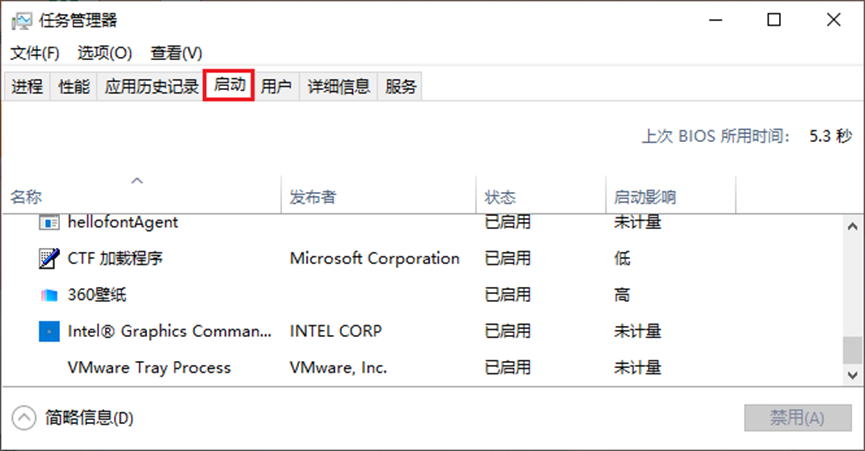Click the vertical scrollbar thumb
The height and width of the screenshot is (451, 865).
coord(852,350)
